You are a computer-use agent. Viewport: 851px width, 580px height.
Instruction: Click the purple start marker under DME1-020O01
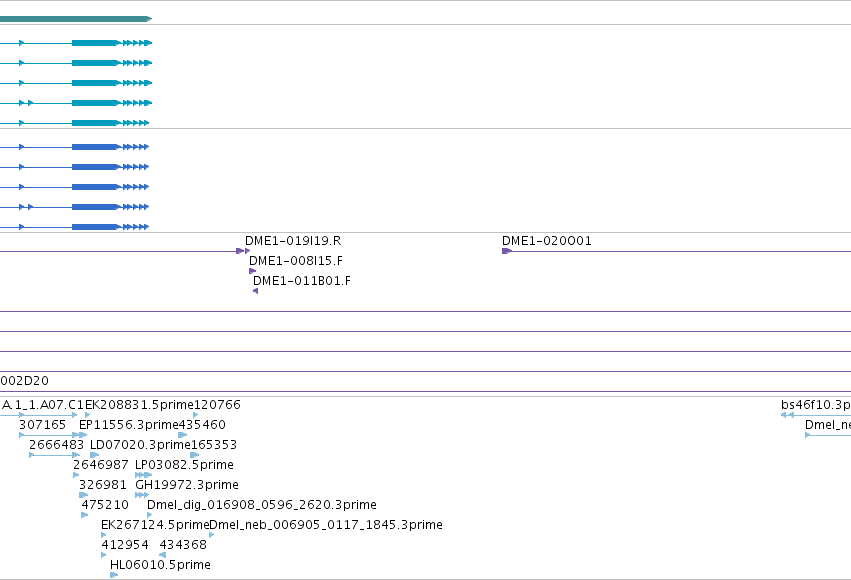point(507,251)
